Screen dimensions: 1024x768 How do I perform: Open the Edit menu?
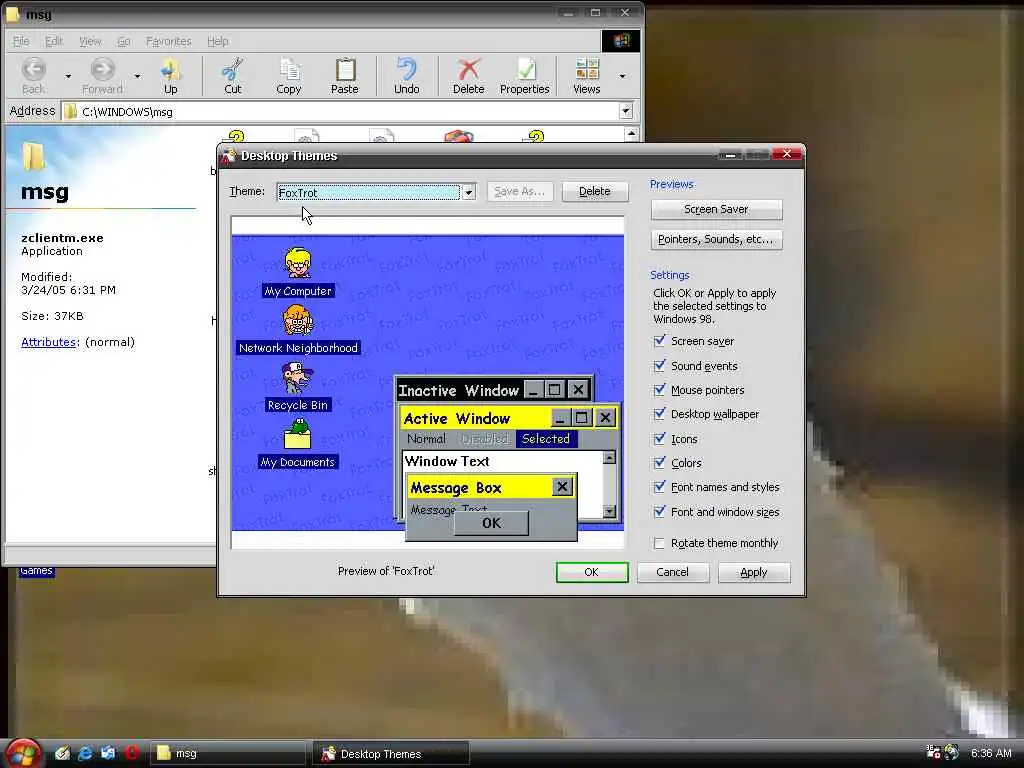pos(54,41)
